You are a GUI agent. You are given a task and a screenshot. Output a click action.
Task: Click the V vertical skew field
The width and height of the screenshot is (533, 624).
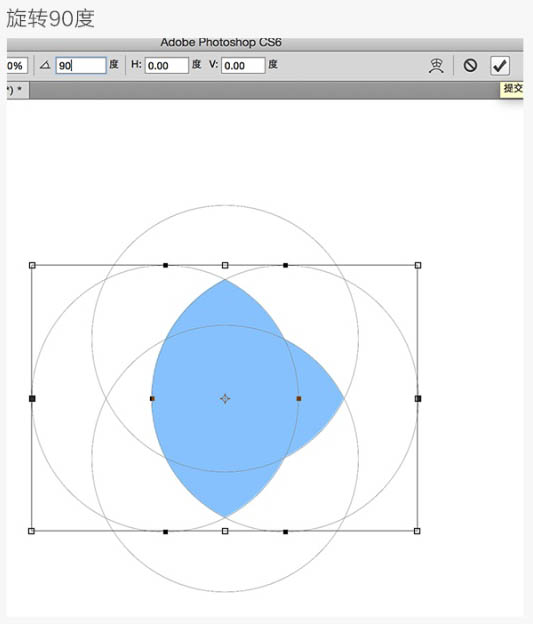[x=243, y=65]
